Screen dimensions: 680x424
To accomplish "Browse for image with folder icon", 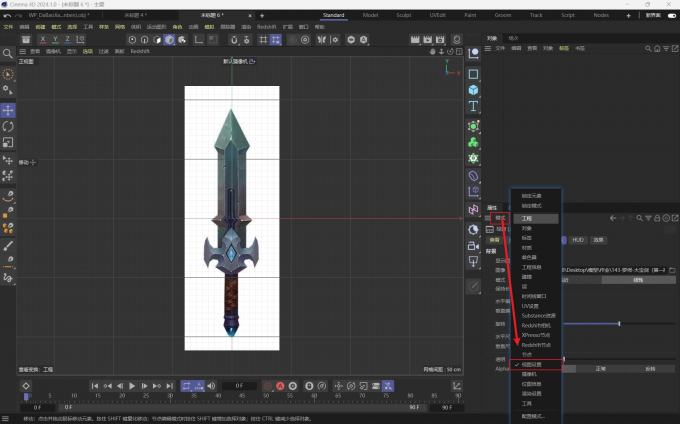I will click(672, 270).
